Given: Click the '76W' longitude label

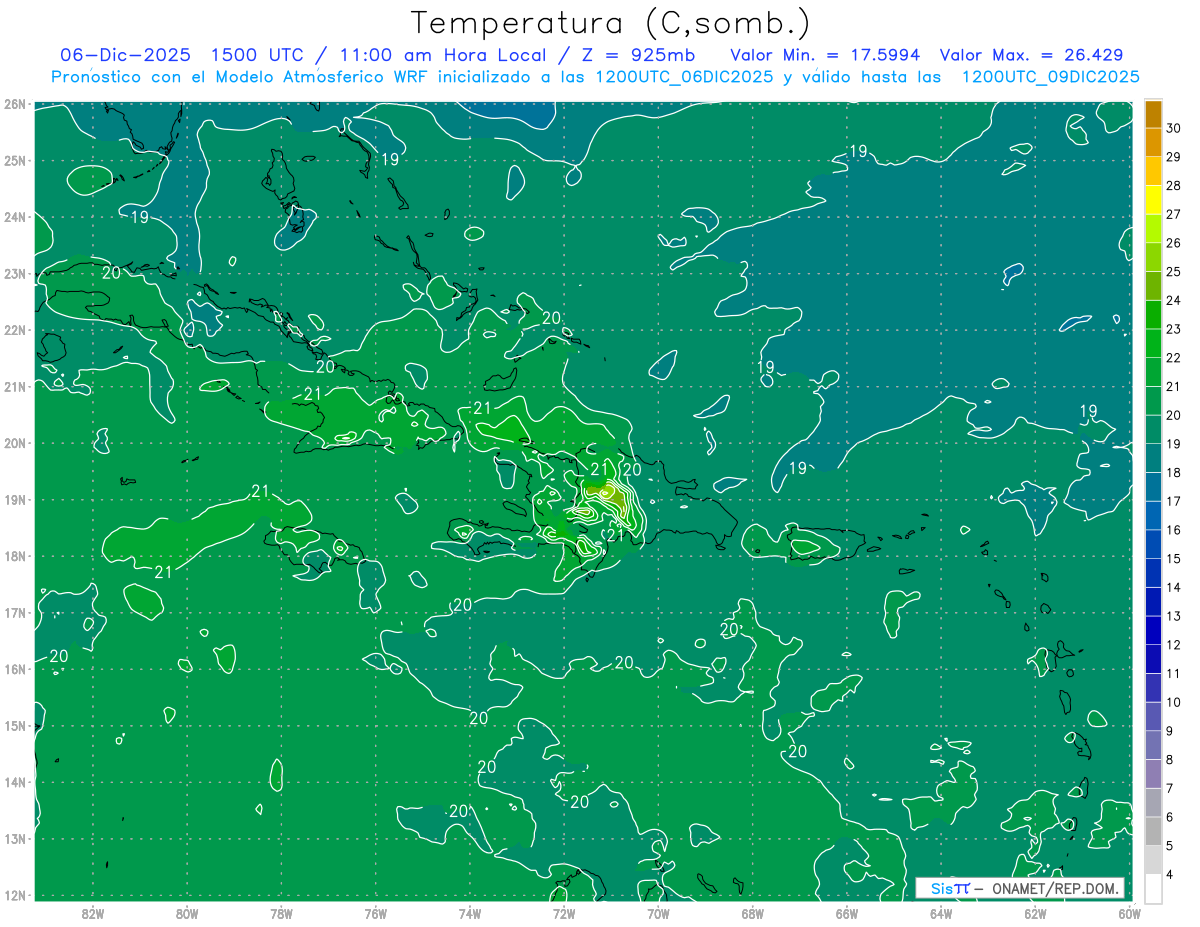Looking at the screenshot, I should pyautogui.click(x=375, y=913).
